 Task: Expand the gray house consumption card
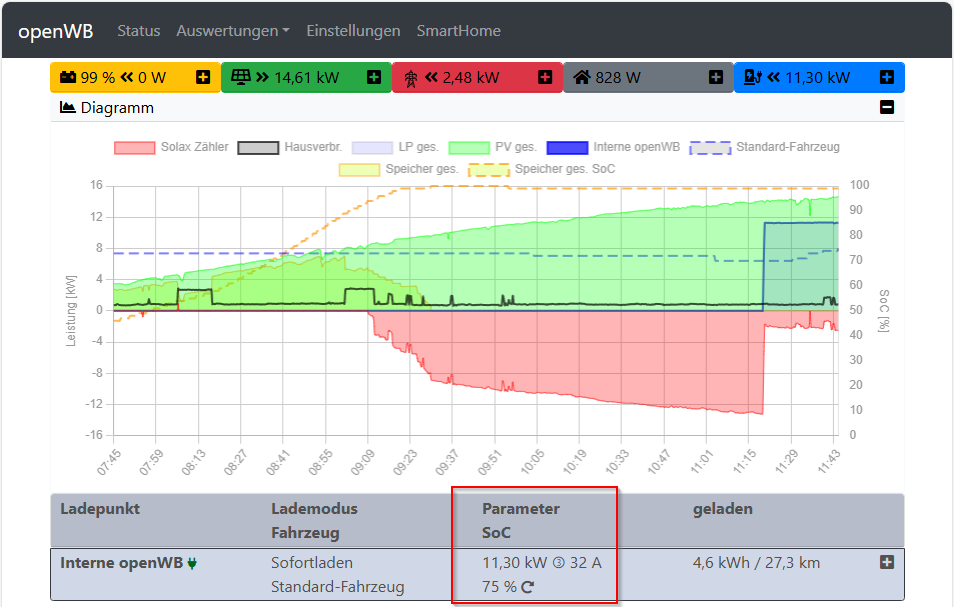click(x=716, y=77)
